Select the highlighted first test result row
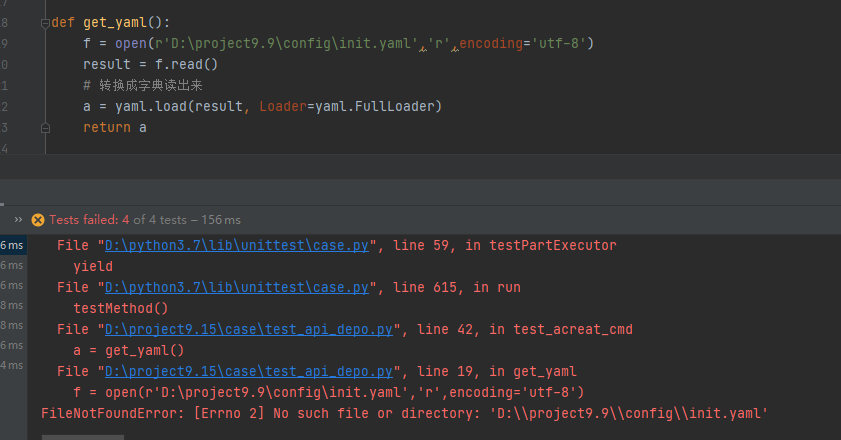Image resolution: width=841 pixels, height=440 pixels. (12, 246)
